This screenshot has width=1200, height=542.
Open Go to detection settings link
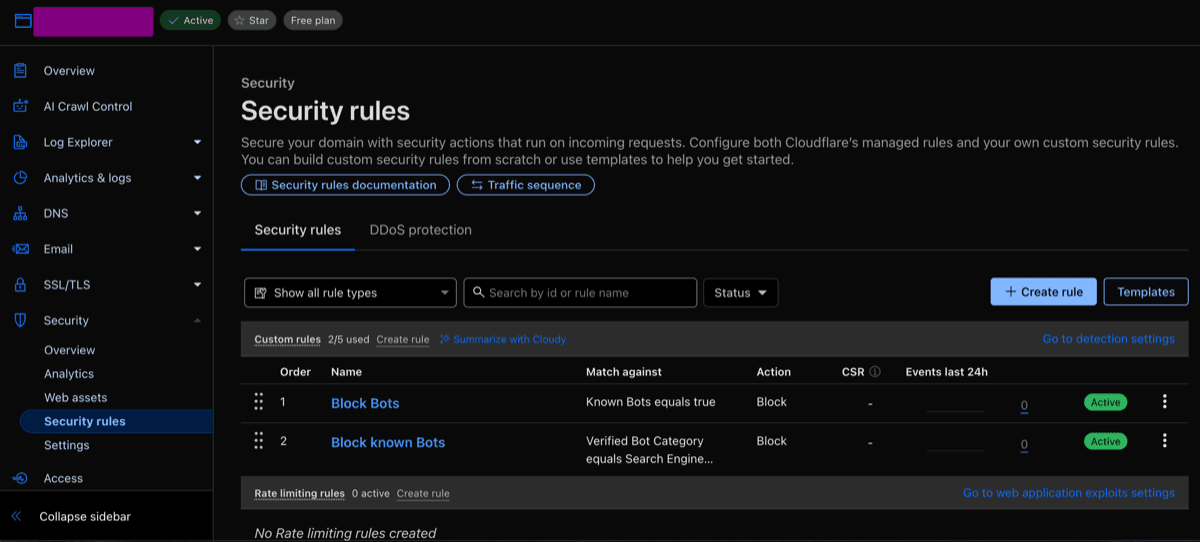tap(1108, 339)
